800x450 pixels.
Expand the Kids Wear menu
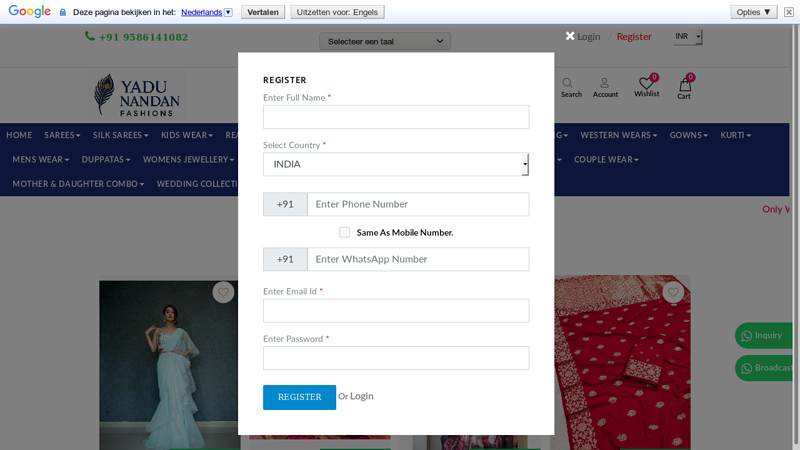[187, 135]
